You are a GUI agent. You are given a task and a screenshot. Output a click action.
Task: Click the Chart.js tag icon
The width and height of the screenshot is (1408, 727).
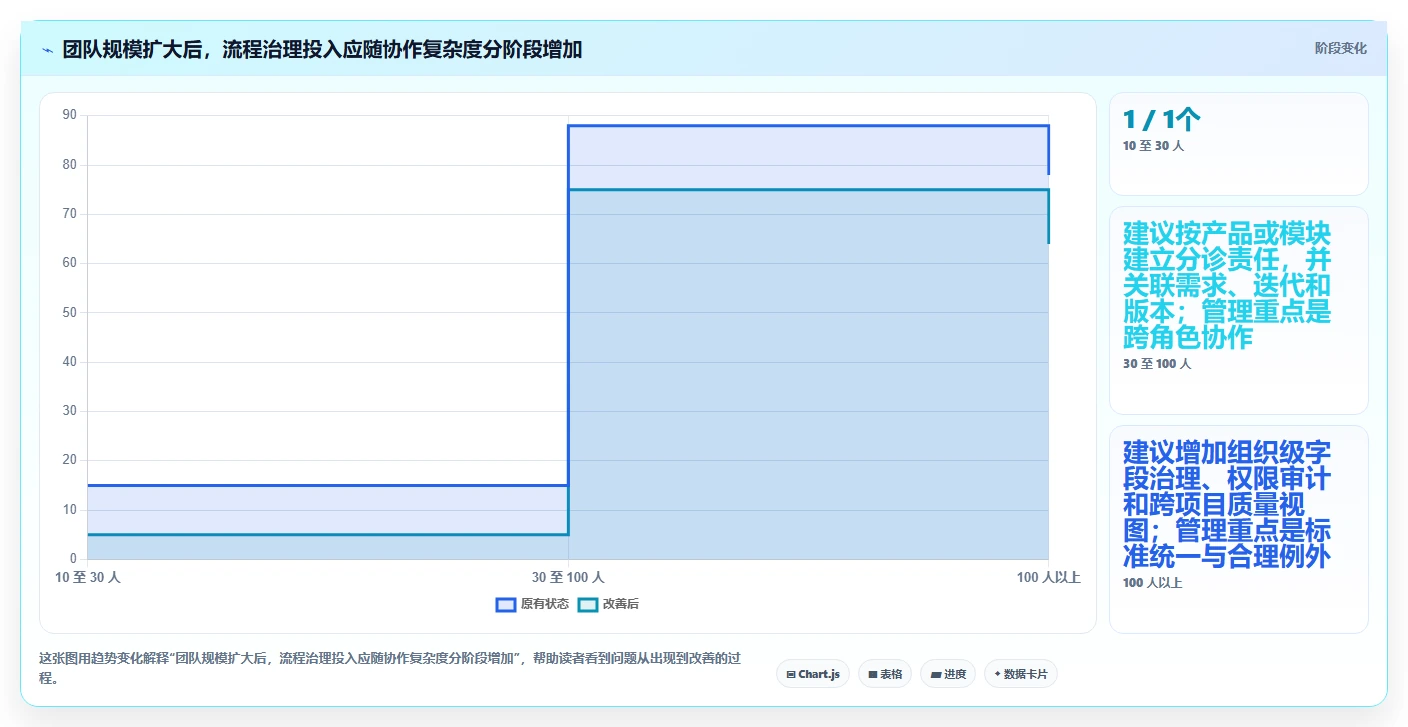click(x=791, y=675)
